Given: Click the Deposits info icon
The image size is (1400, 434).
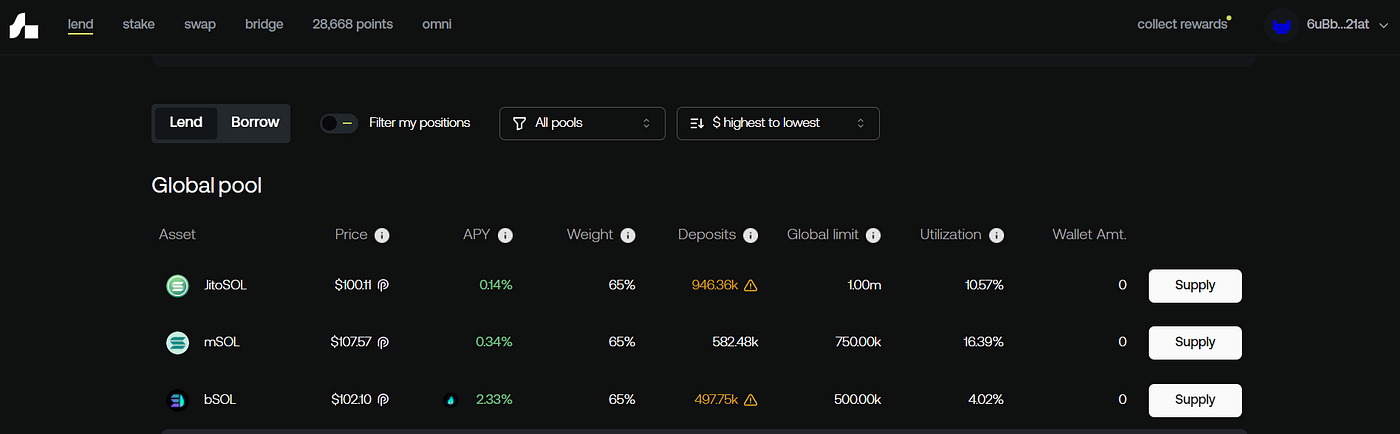Looking at the screenshot, I should pos(751,235).
